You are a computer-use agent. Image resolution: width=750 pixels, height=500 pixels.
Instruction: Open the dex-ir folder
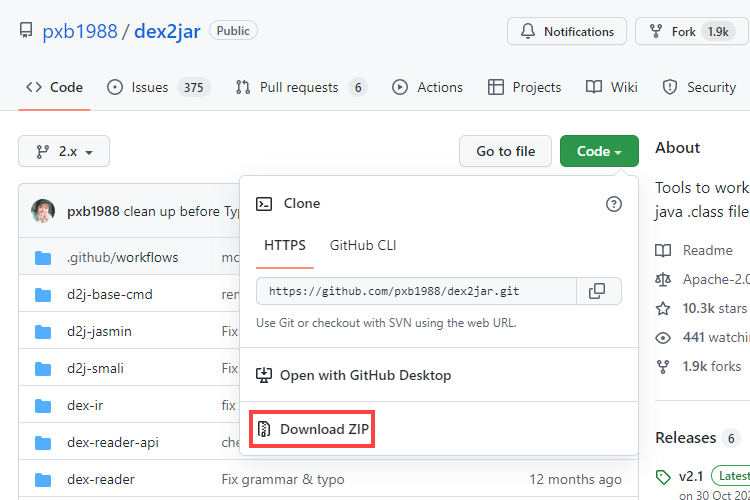click(85, 405)
